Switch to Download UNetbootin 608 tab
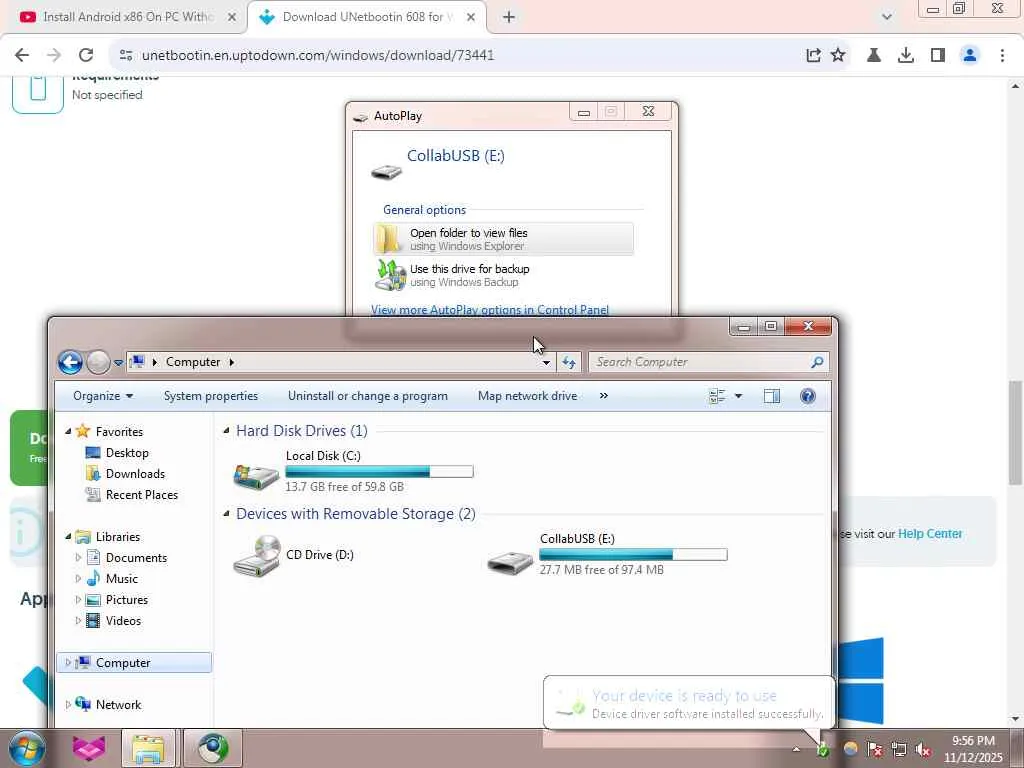 point(367,17)
